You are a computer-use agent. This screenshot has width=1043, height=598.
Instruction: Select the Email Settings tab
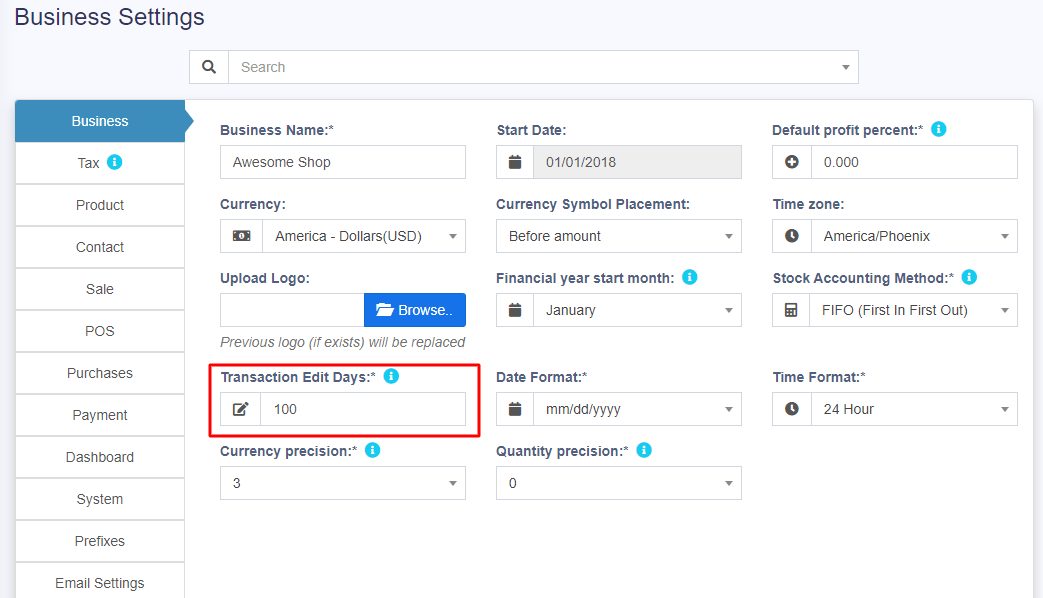point(99,583)
